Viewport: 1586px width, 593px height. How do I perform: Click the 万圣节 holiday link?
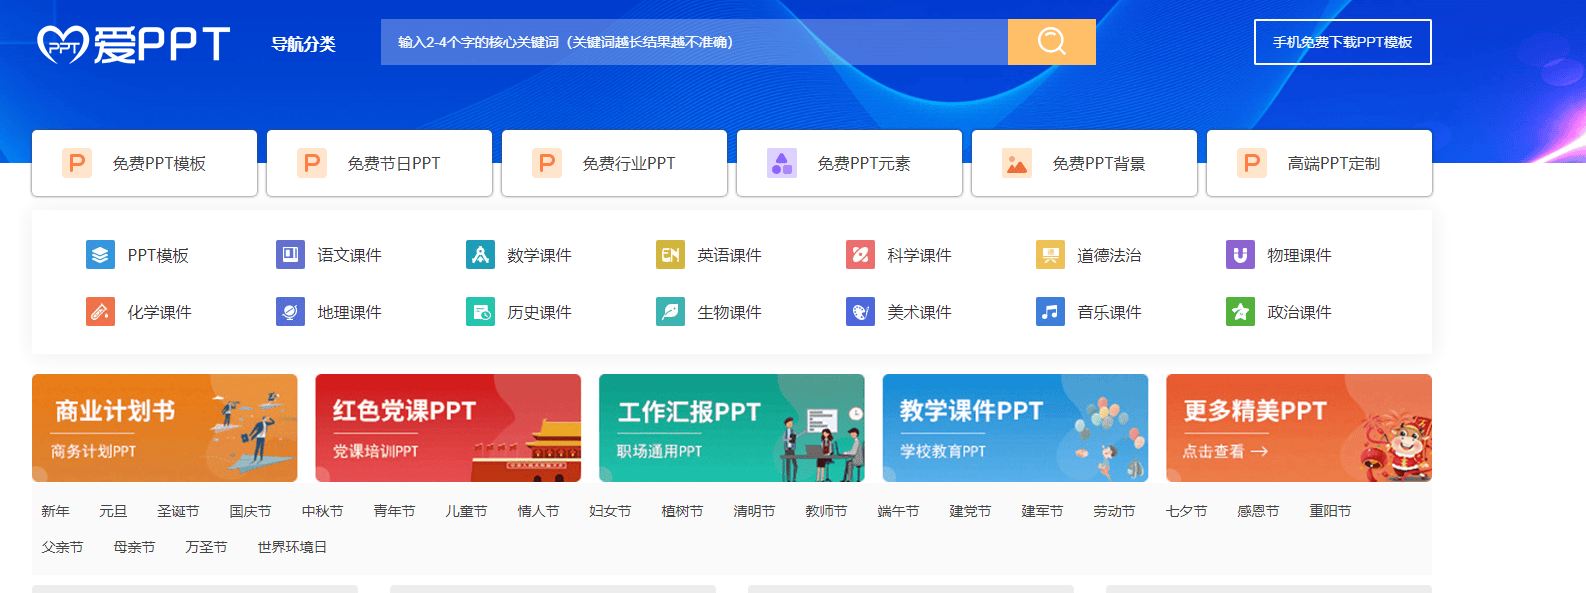[206, 547]
